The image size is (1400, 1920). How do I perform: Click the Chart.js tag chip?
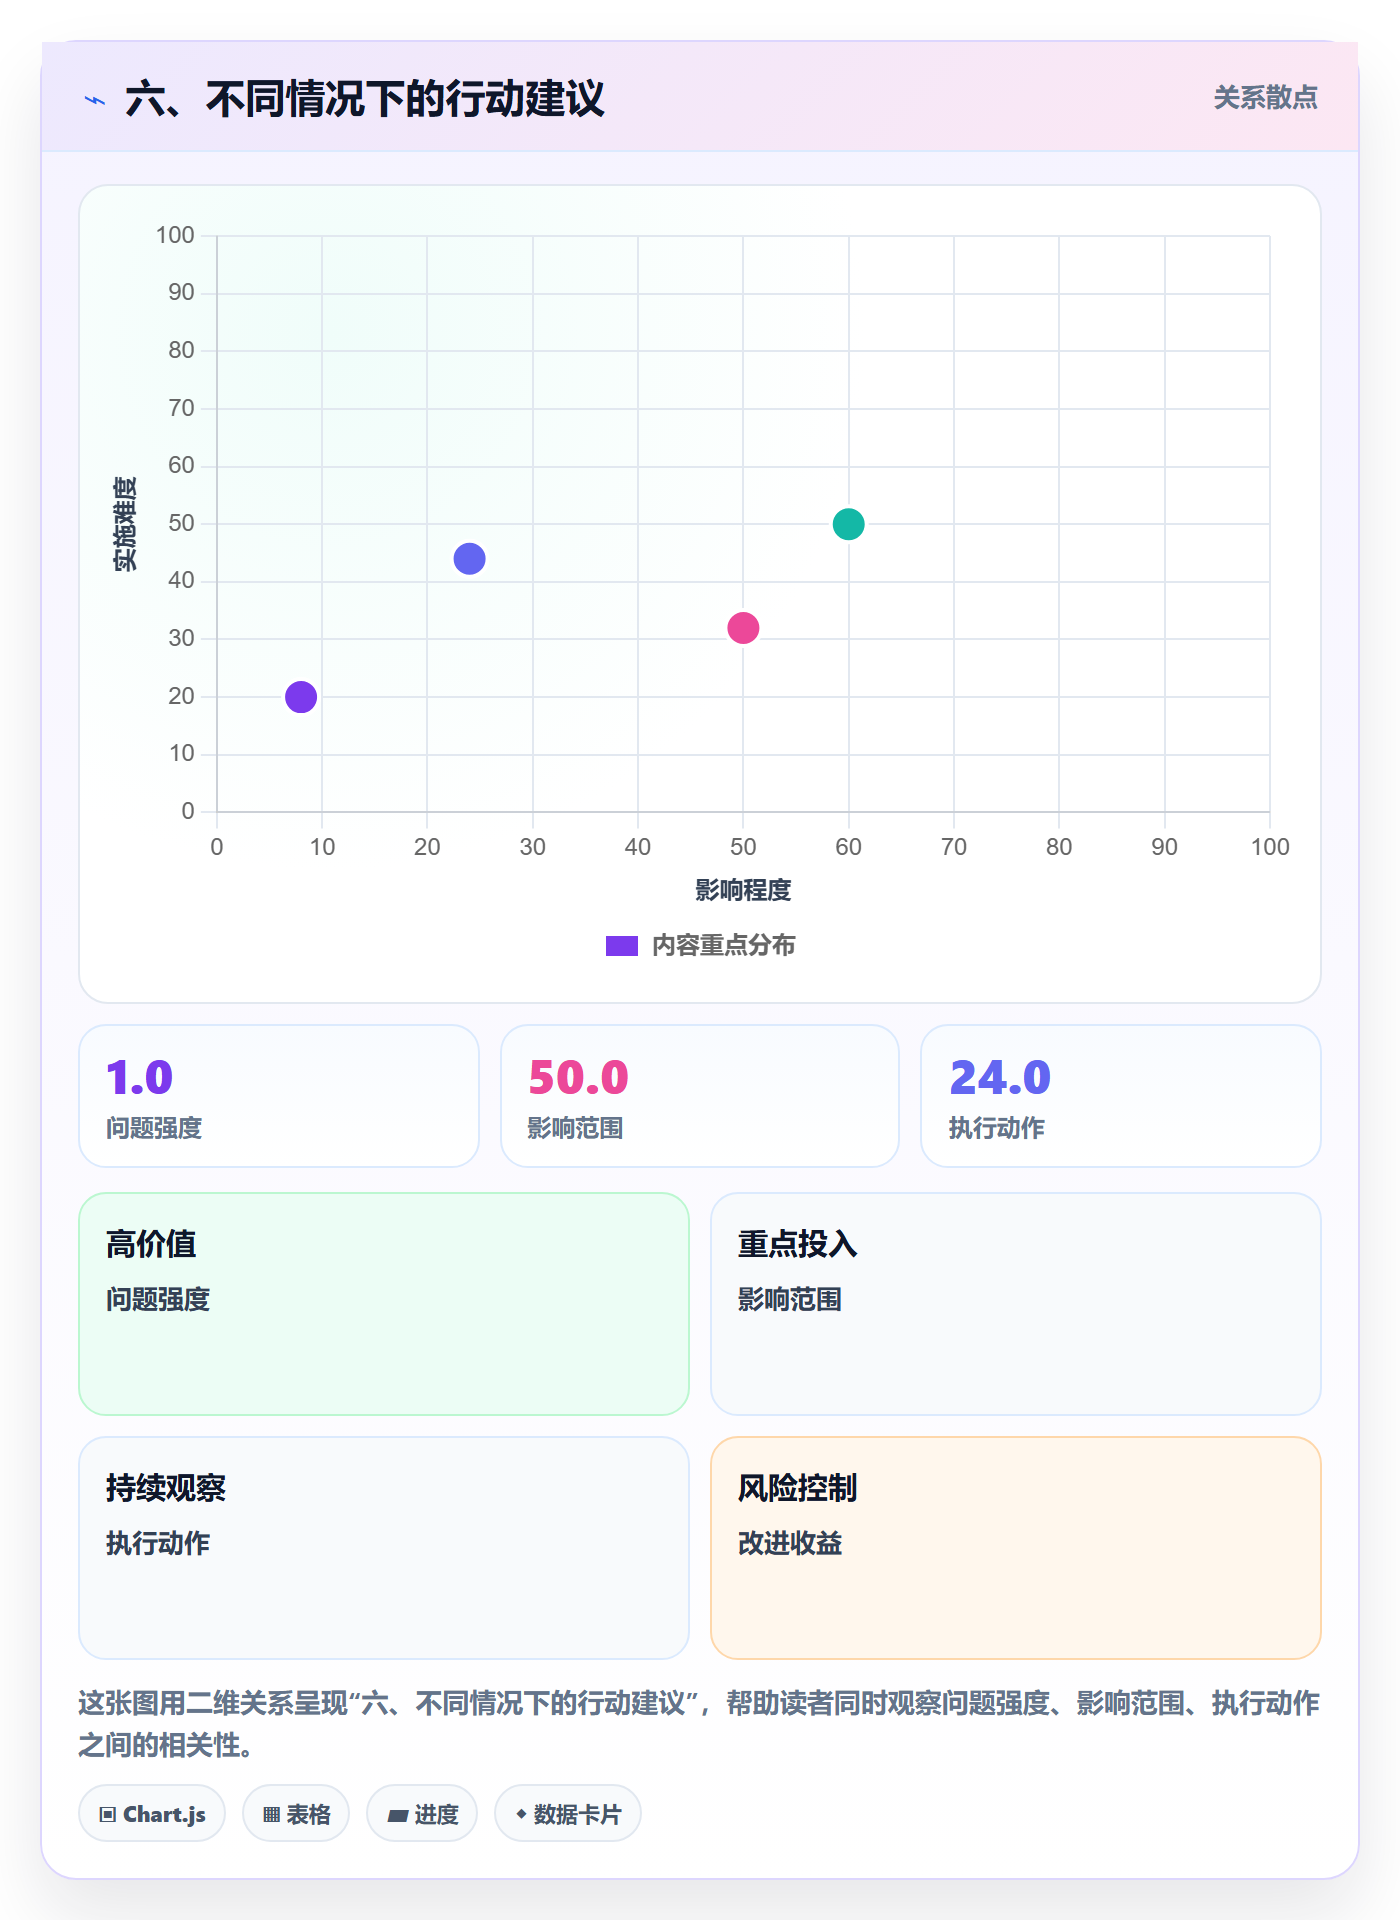point(152,1814)
